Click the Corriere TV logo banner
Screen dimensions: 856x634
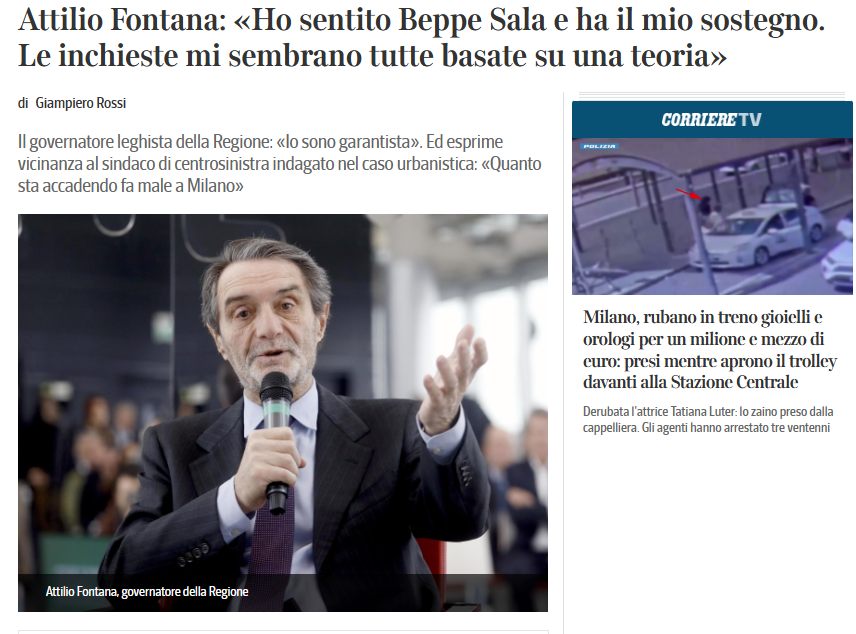coord(712,120)
